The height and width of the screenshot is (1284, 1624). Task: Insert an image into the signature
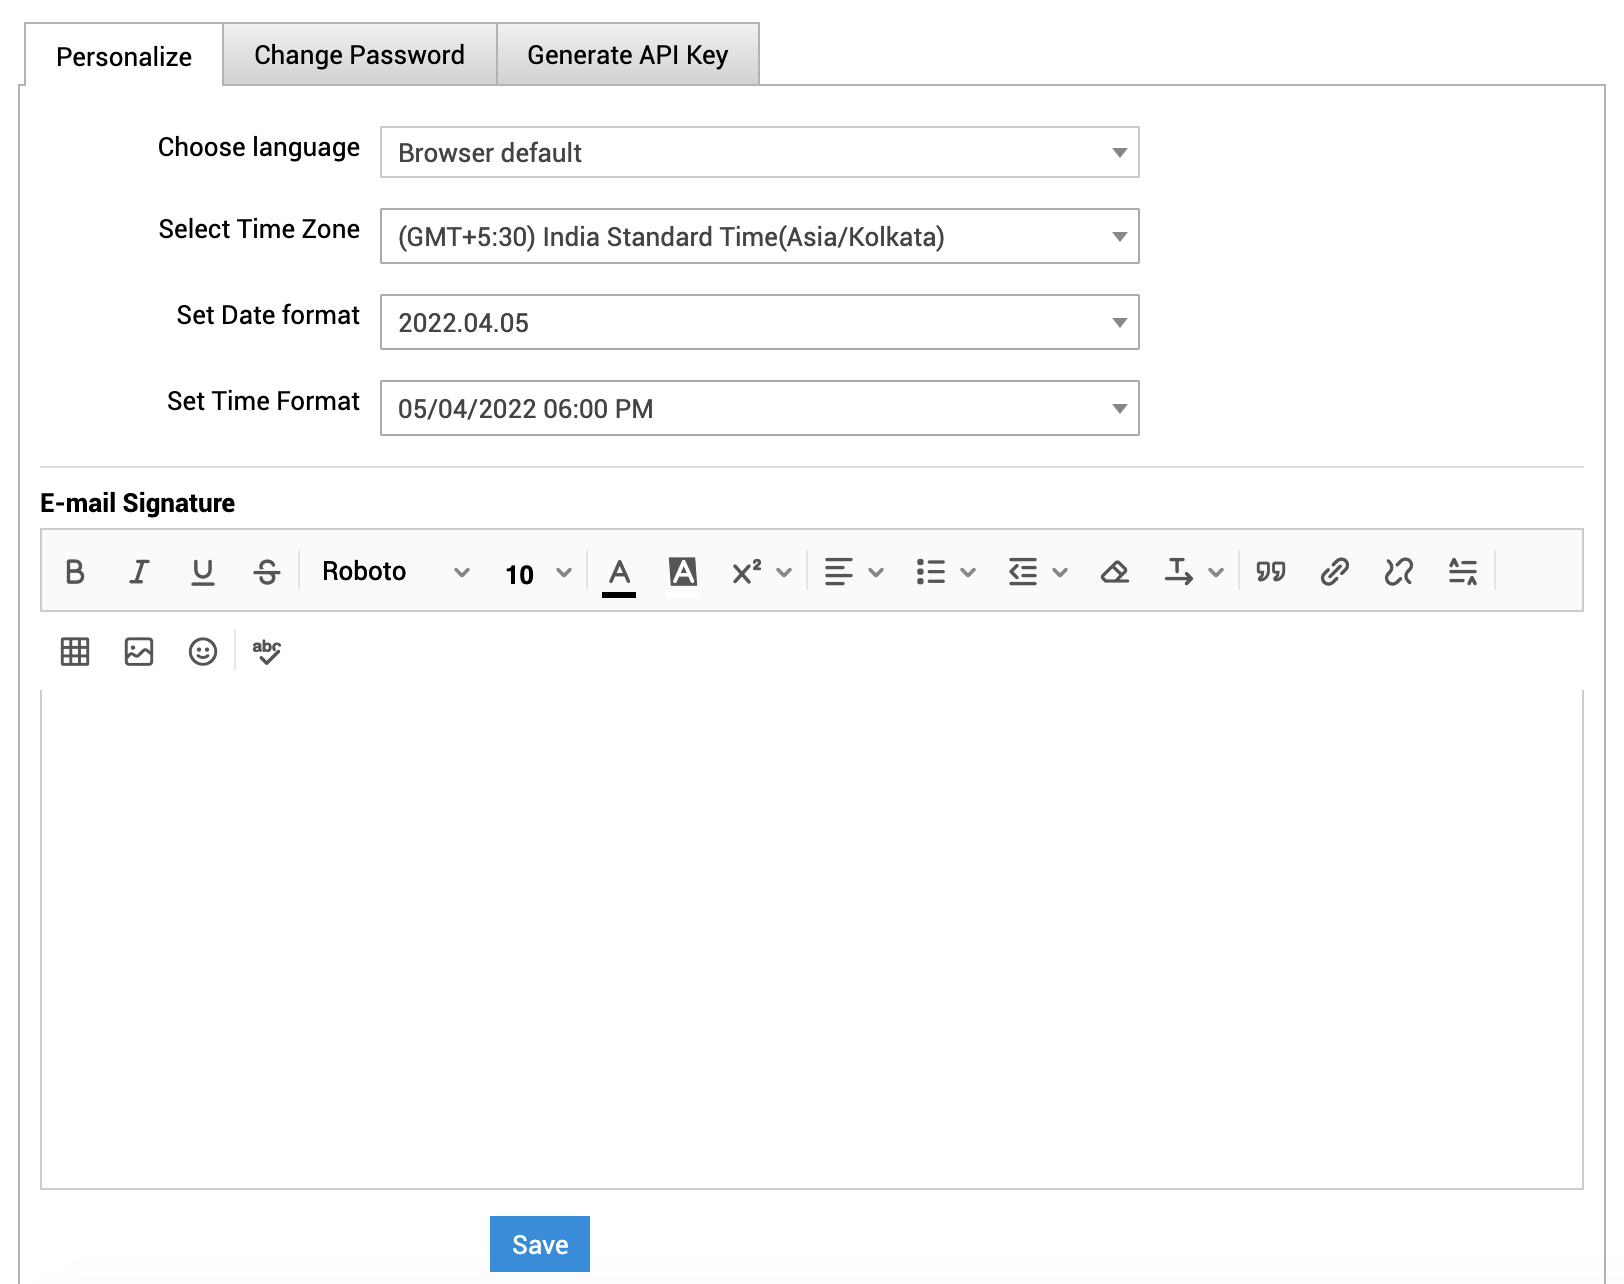[139, 652]
